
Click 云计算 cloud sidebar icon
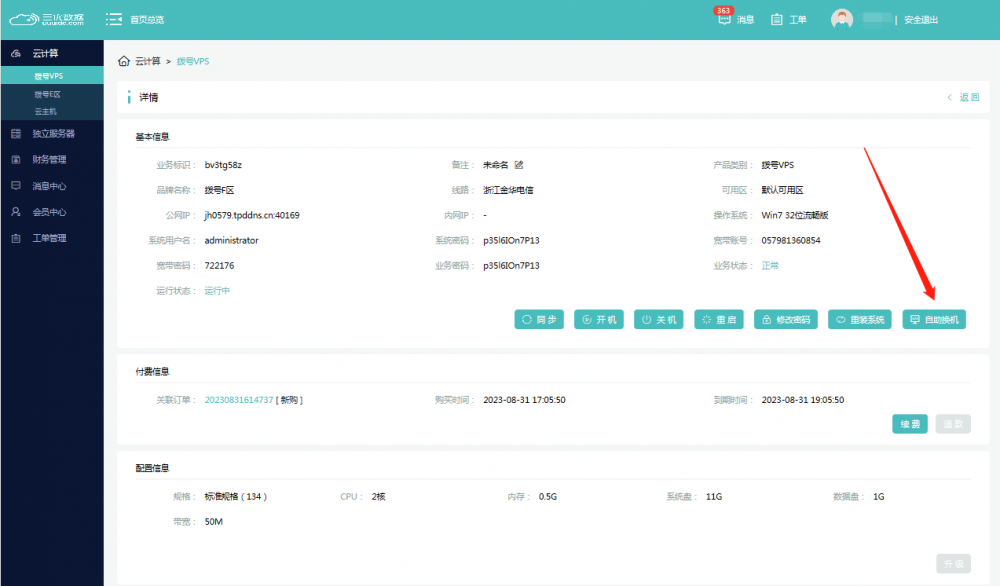click(x=17, y=53)
